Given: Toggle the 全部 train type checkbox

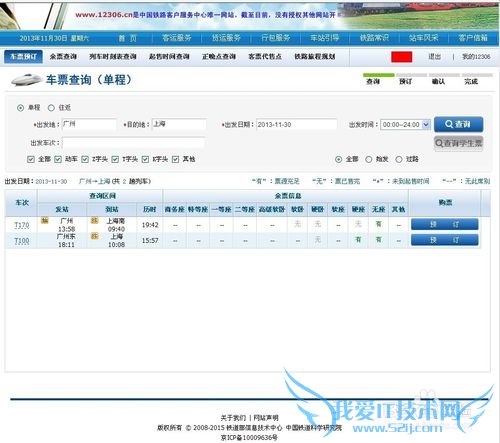Looking at the screenshot, I should (31, 159).
